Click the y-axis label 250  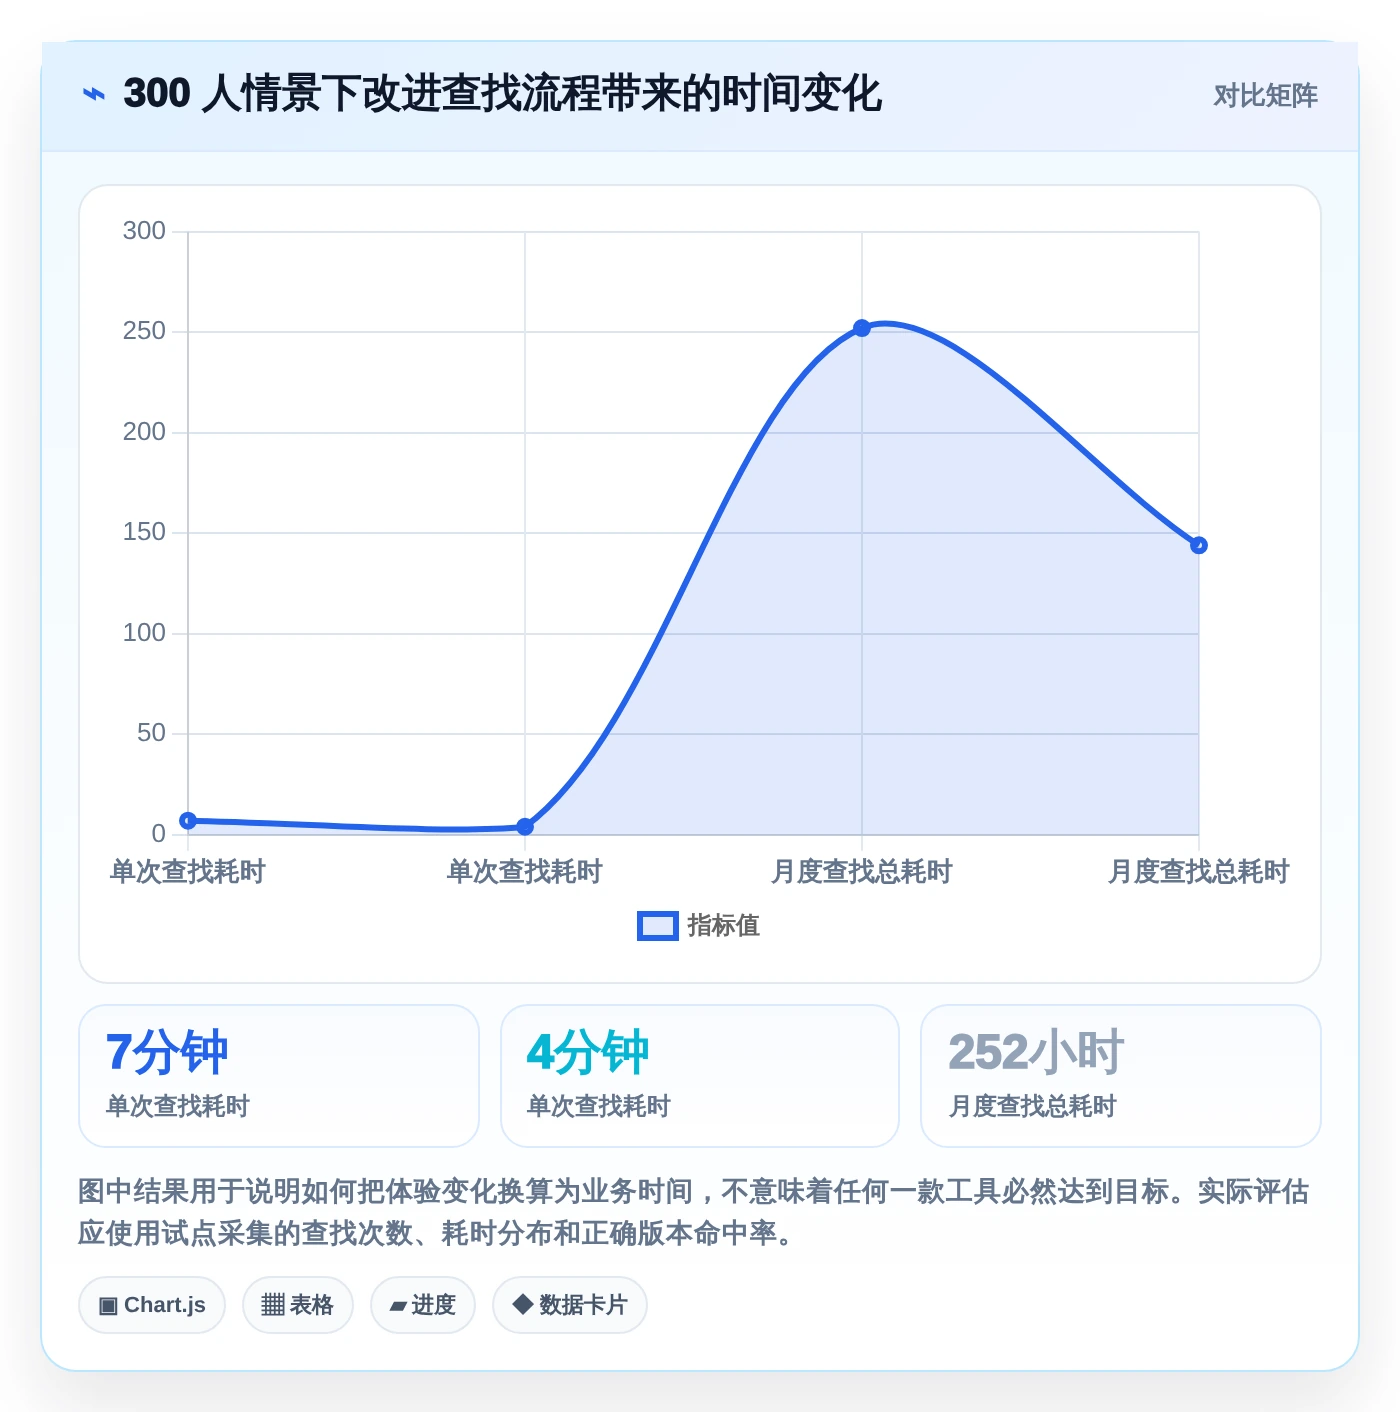[144, 331]
